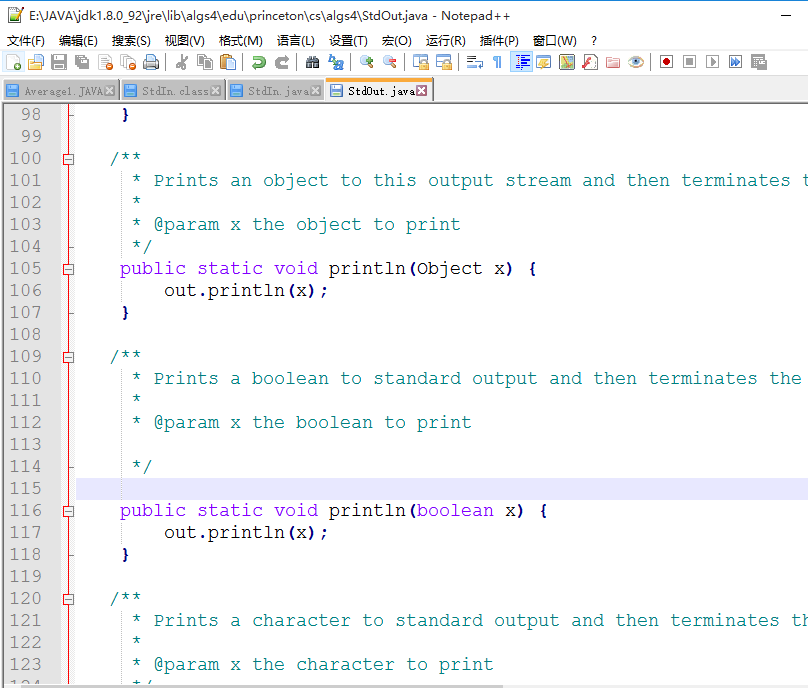The height and width of the screenshot is (688, 808).
Task: Show the Document Map panel icon
Action: point(567,62)
